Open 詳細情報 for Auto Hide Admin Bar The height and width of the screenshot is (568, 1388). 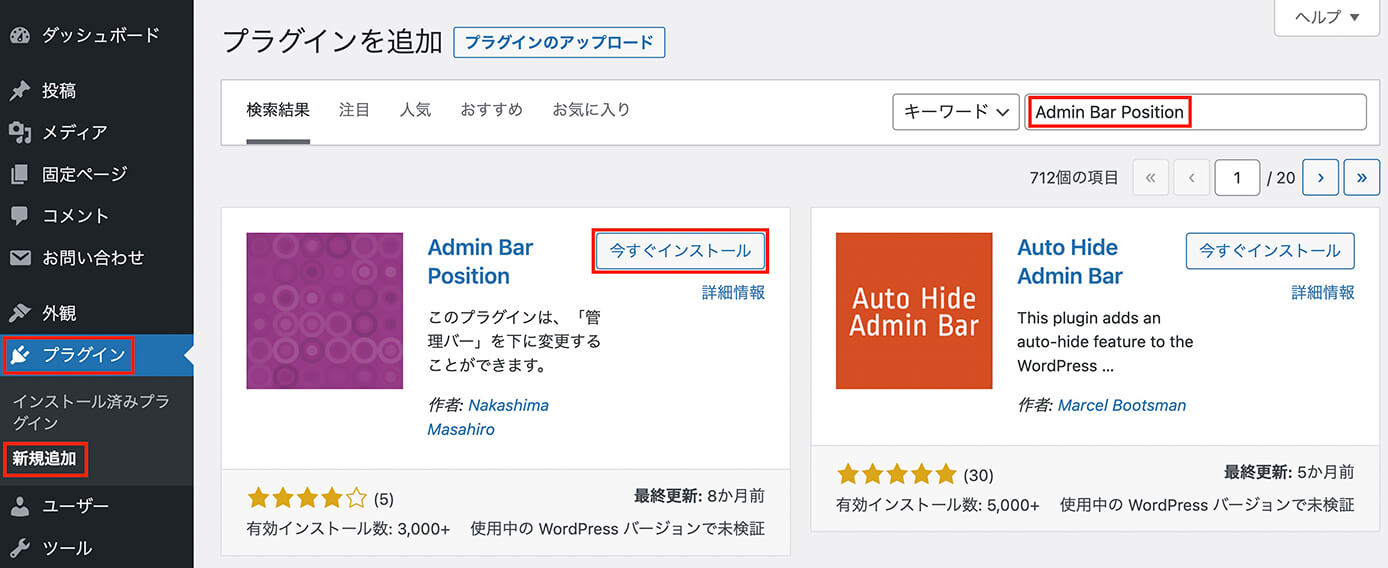(1323, 292)
